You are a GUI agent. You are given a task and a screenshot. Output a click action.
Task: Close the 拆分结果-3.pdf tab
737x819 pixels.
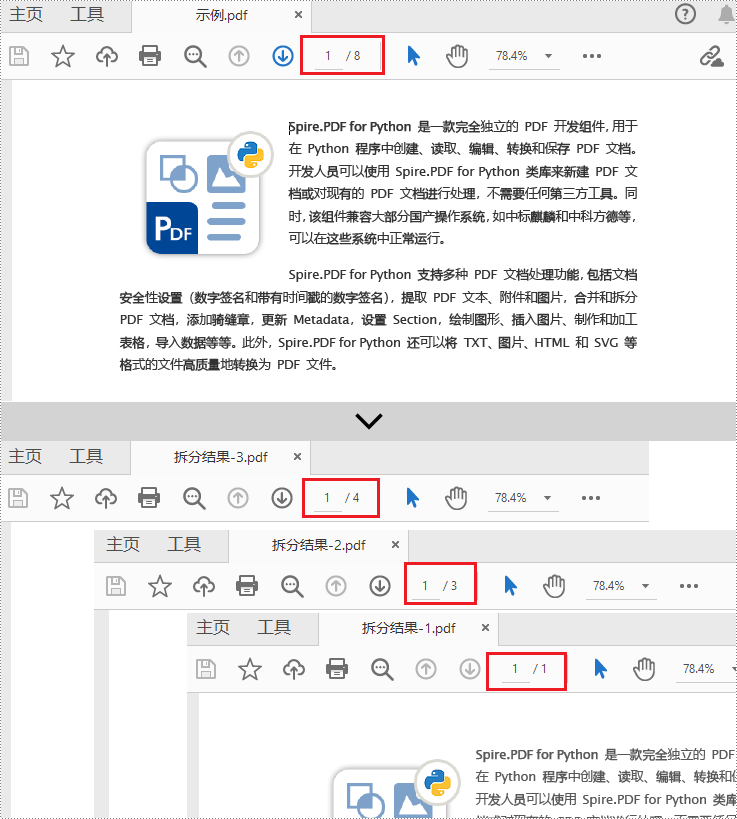click(297, 457)
